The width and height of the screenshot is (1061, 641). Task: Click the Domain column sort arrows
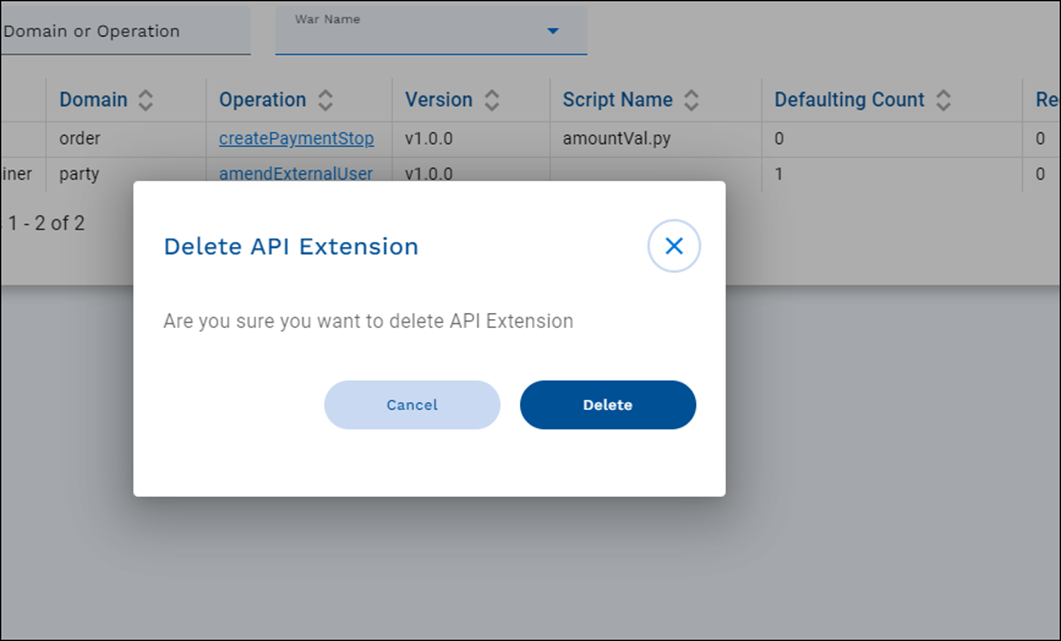coord(146,100)
